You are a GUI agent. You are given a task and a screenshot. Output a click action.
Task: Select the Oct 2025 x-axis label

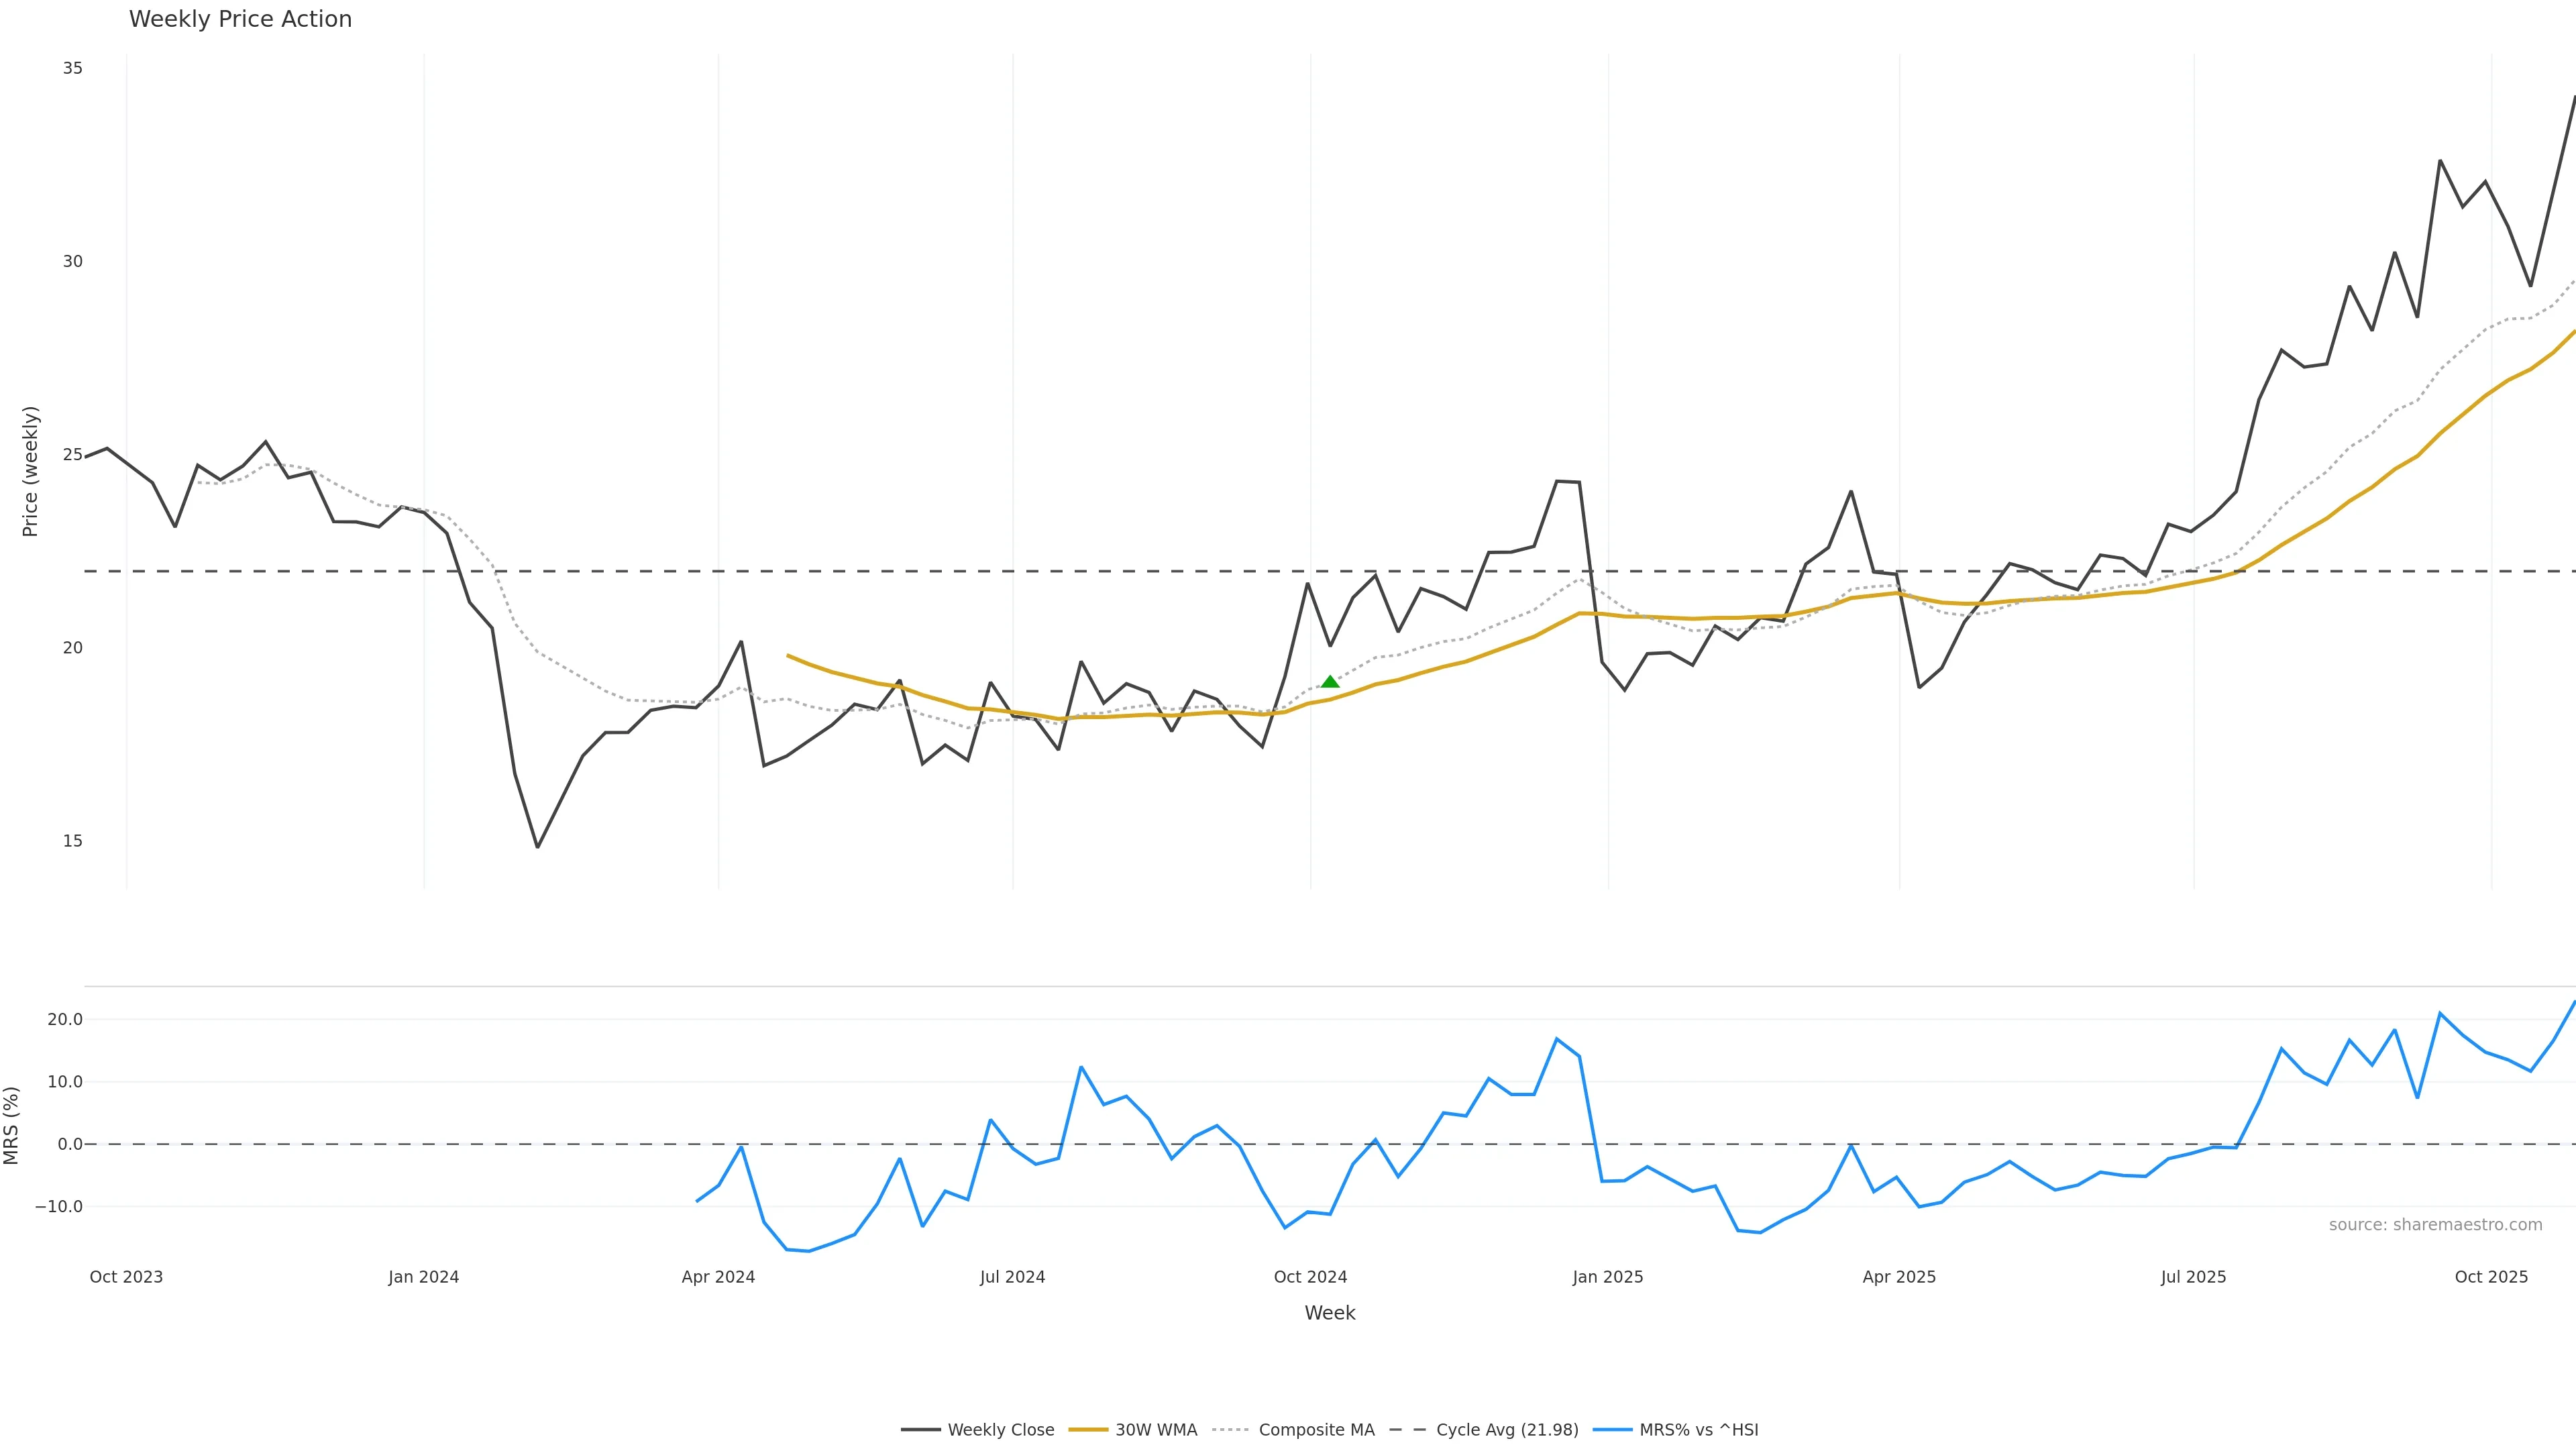click(x=2491, y=1277)
